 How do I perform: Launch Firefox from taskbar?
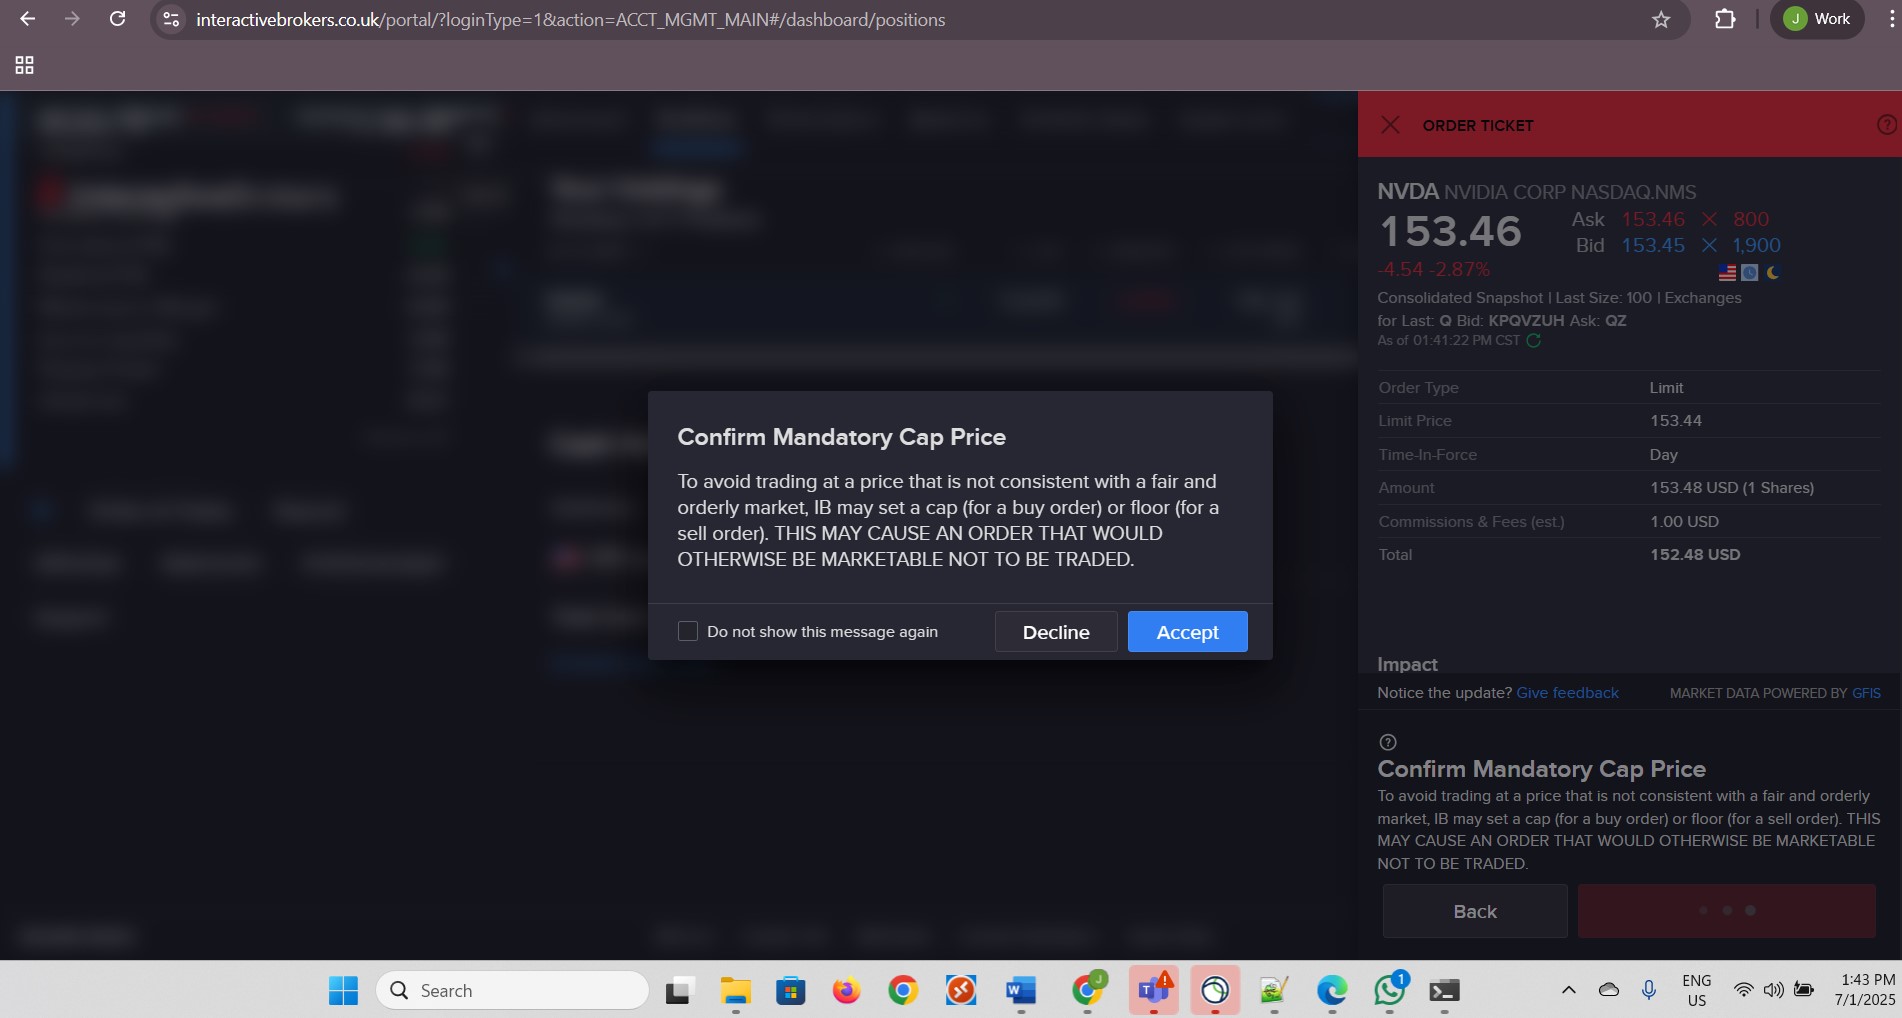pyautogui.click(x=846, y=990)
